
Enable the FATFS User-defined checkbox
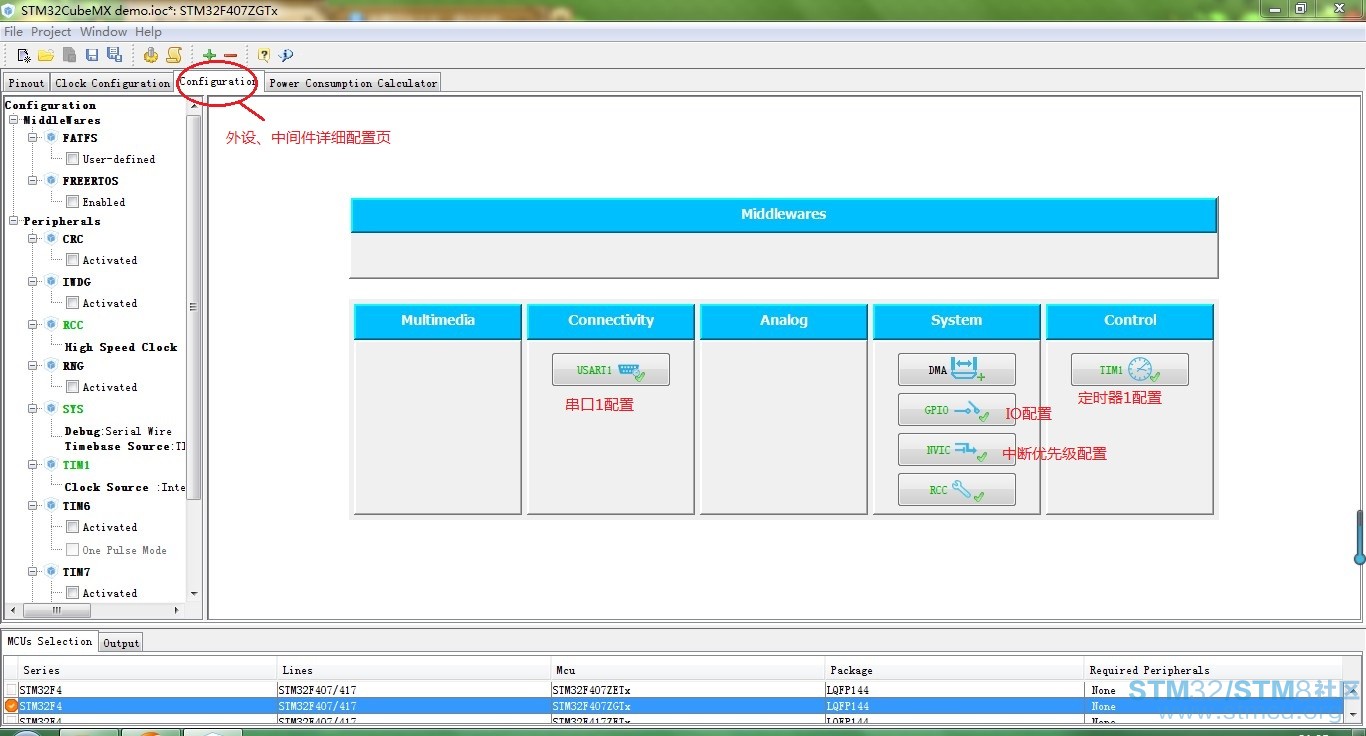point(72,158)
